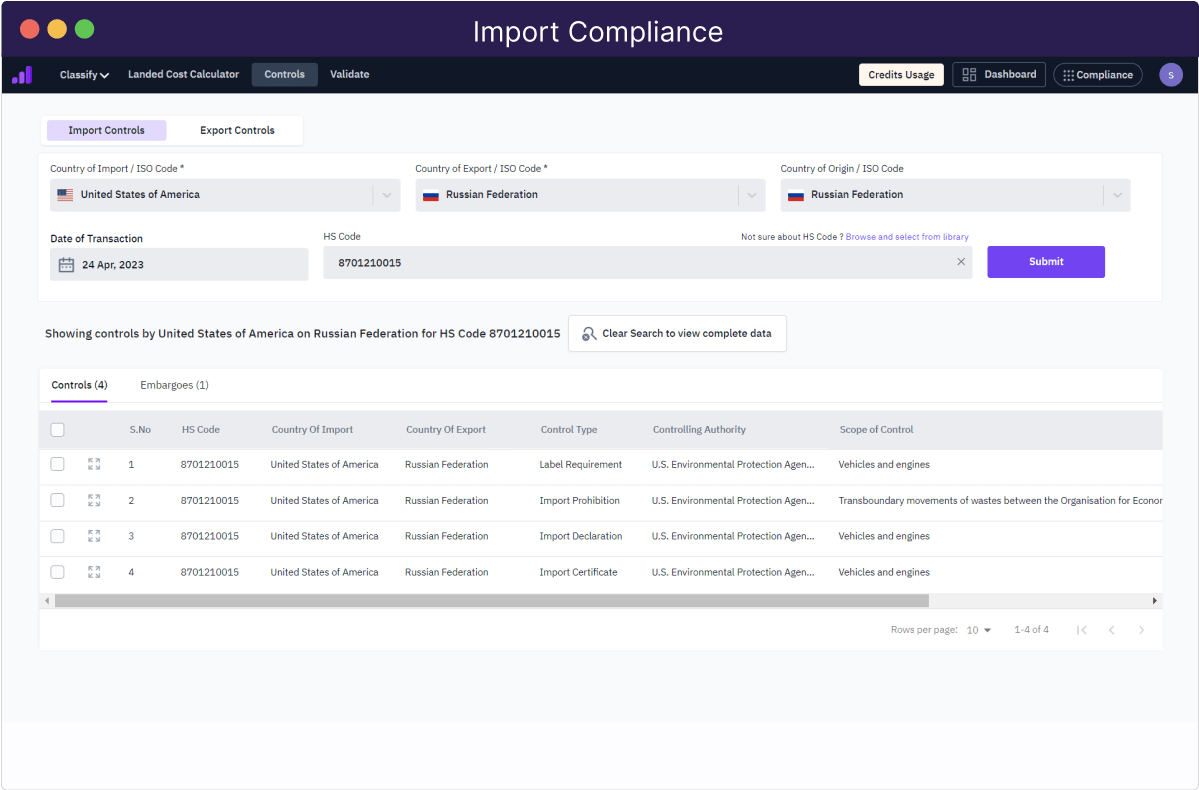The image size is (1199, 790).
Task: Select all rows with header checkbox
Action: (x=57, y=429)
